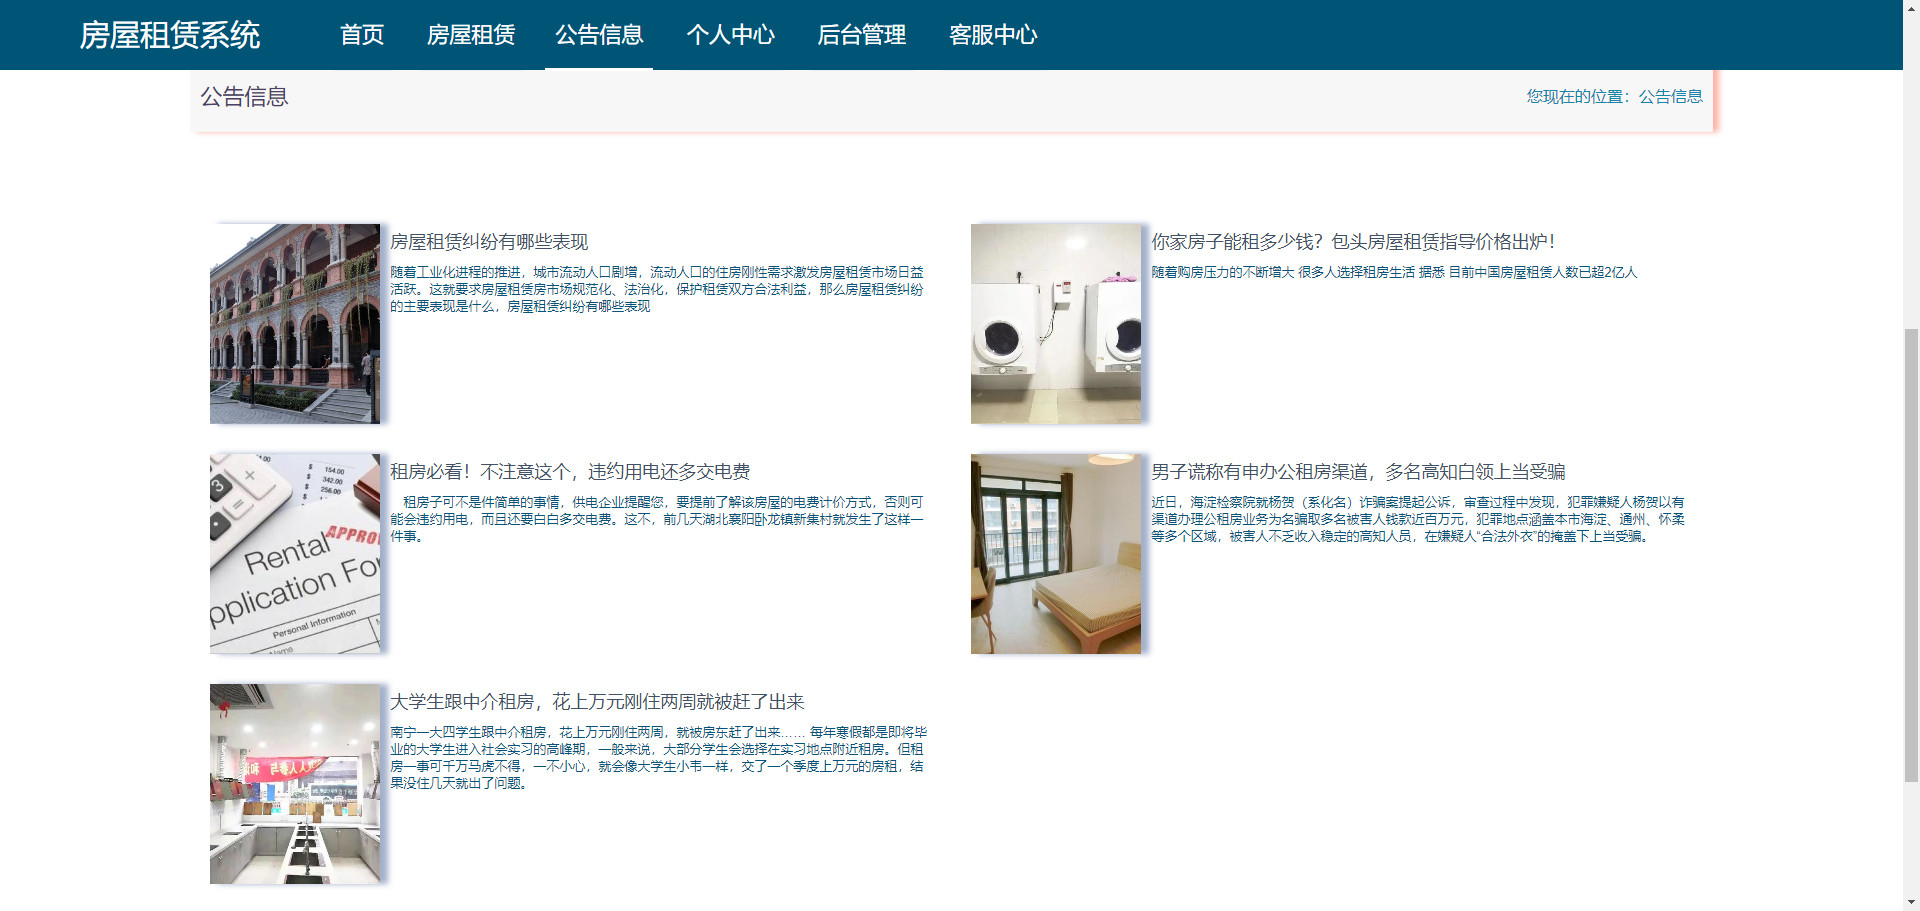The image size is (1920, 911).
Task: Visit the 客服中心 menu item
Action: click(993, 35)
